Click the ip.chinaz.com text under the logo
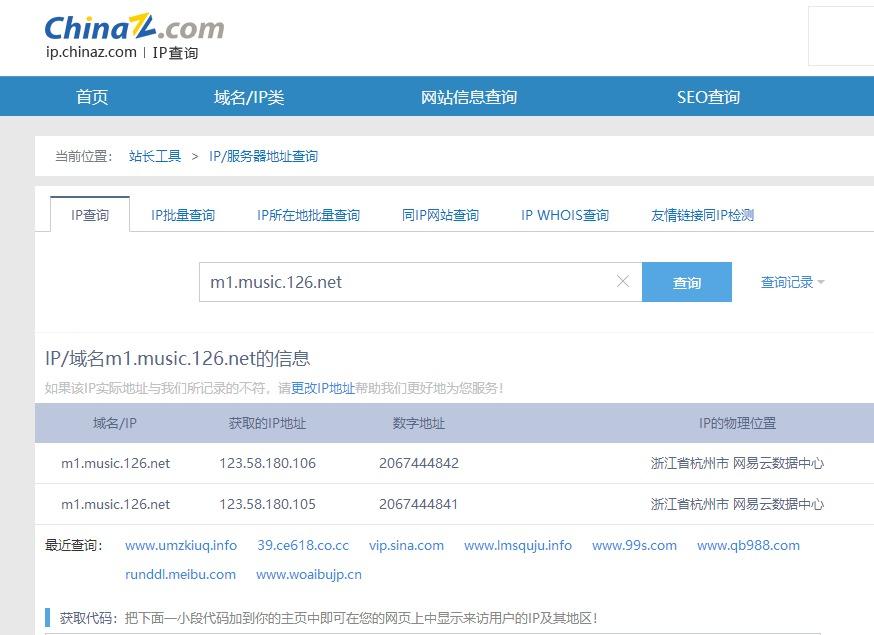The width and height of the screenshot is (874, 635). click(91, 52)
